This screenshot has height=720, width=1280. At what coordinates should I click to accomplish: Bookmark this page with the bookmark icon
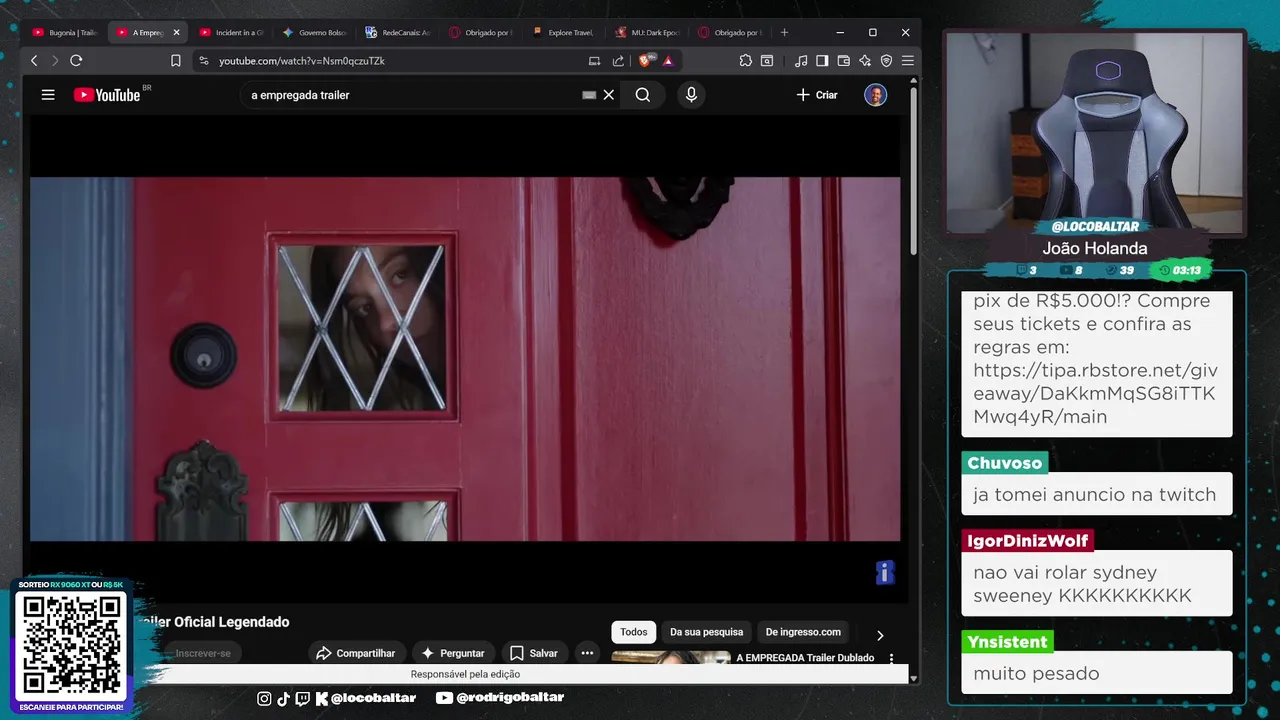coord(176,61)
